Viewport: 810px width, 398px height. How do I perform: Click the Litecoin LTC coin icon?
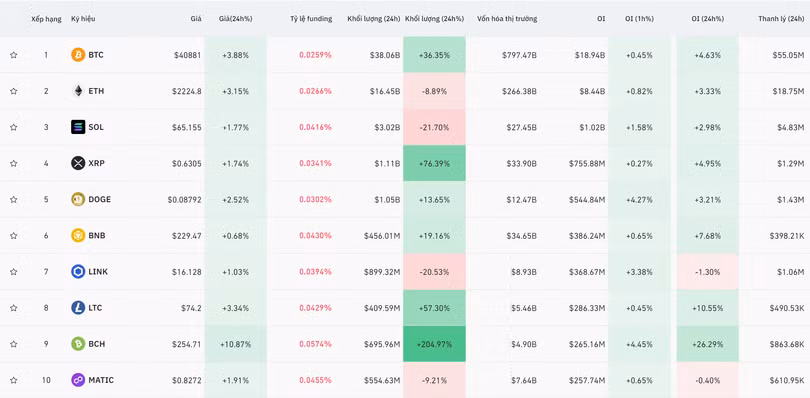(x=78, y=308)
